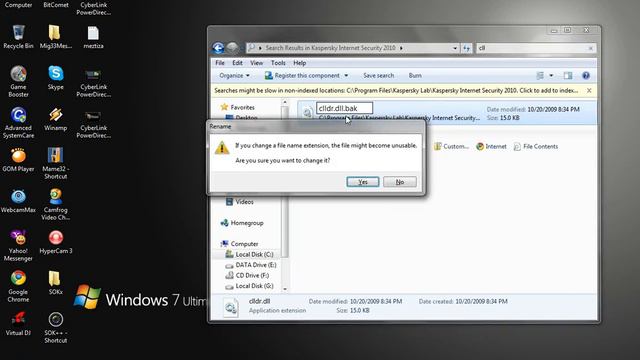Select Homegroup in navigation pane
The height and width of the screenshot is (360, 640).
(x=242, y=223)
